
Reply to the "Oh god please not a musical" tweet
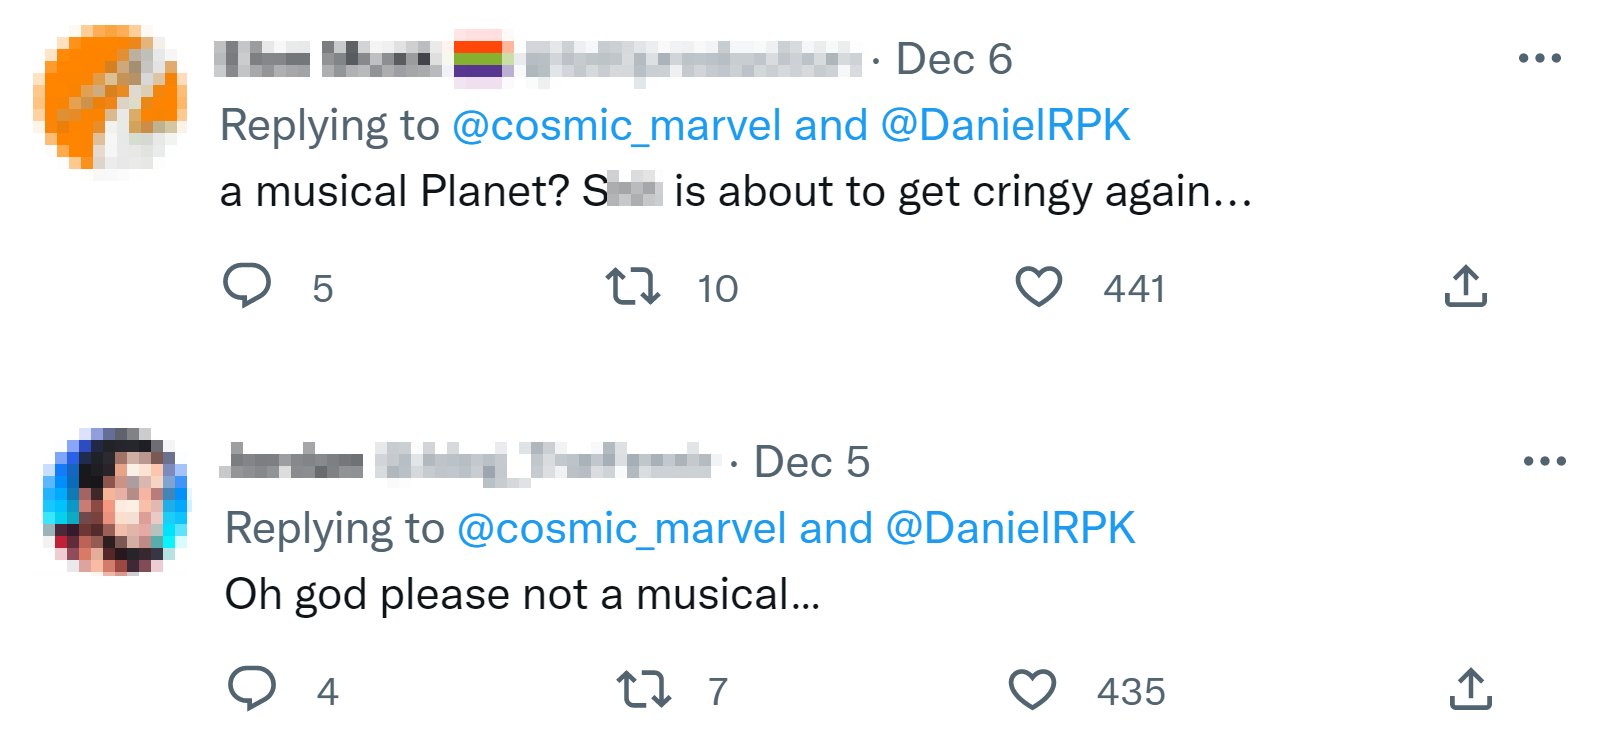(252, 689)
